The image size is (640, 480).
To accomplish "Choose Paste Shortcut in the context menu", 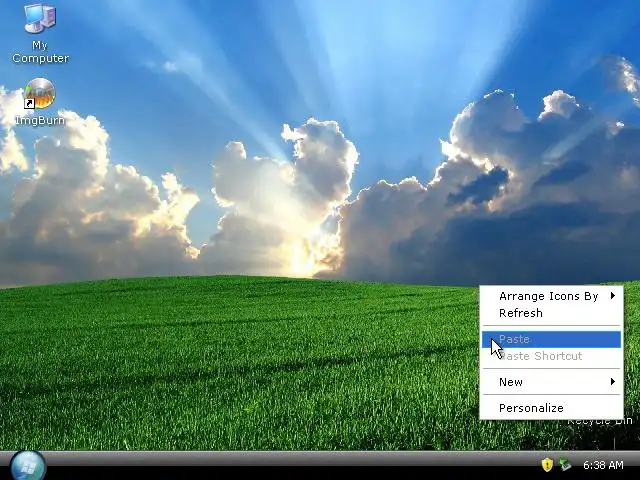I will pyautogui.click(x=551, y=356).
